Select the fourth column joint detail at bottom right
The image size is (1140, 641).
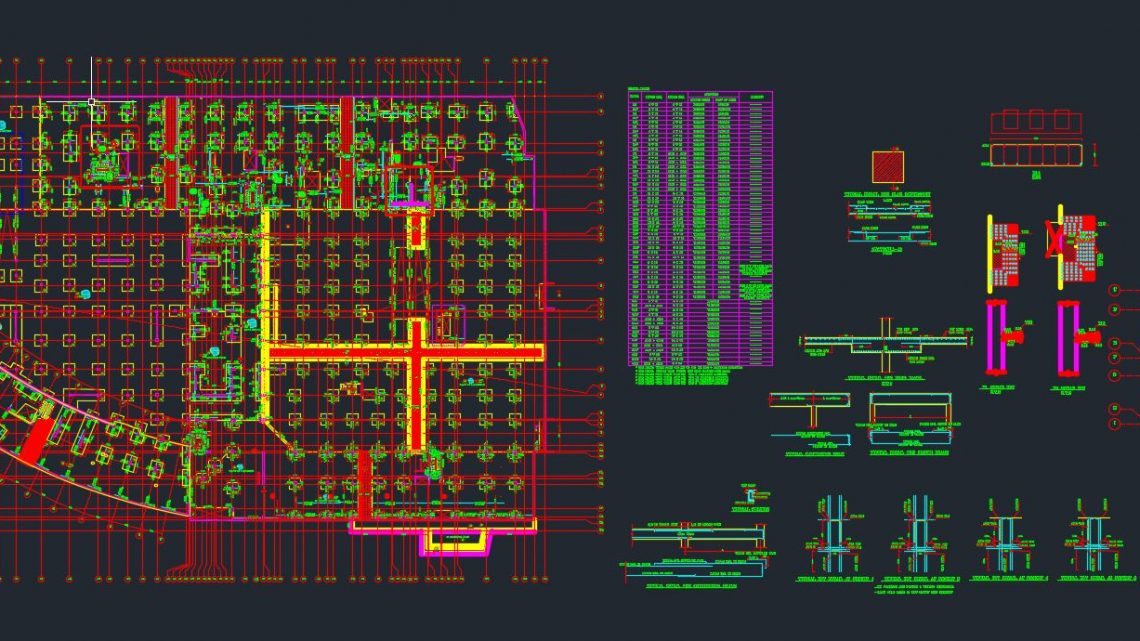point(1095,536)
